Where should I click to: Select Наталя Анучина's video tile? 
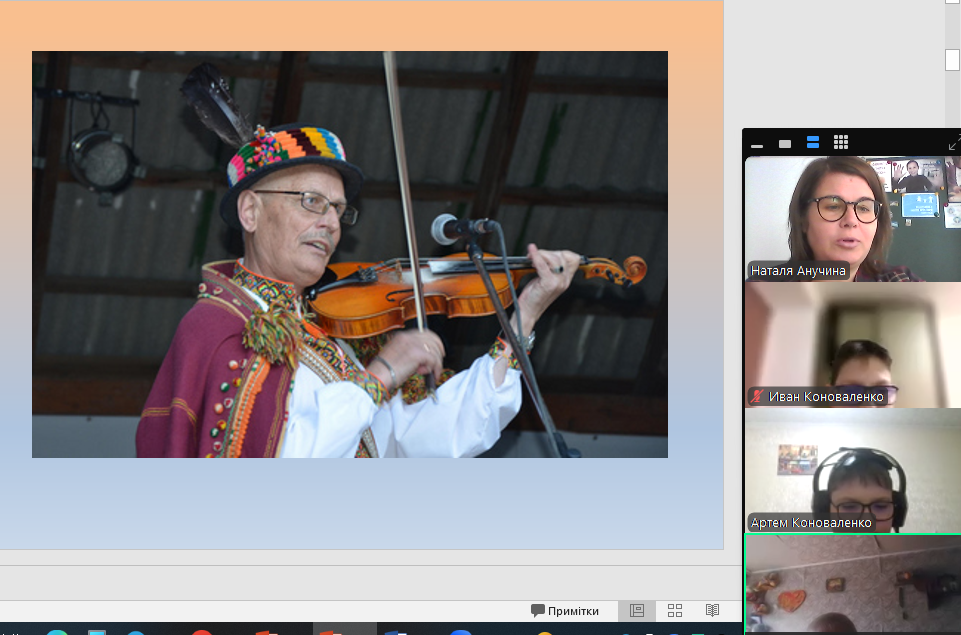click(x=853, y=219)
